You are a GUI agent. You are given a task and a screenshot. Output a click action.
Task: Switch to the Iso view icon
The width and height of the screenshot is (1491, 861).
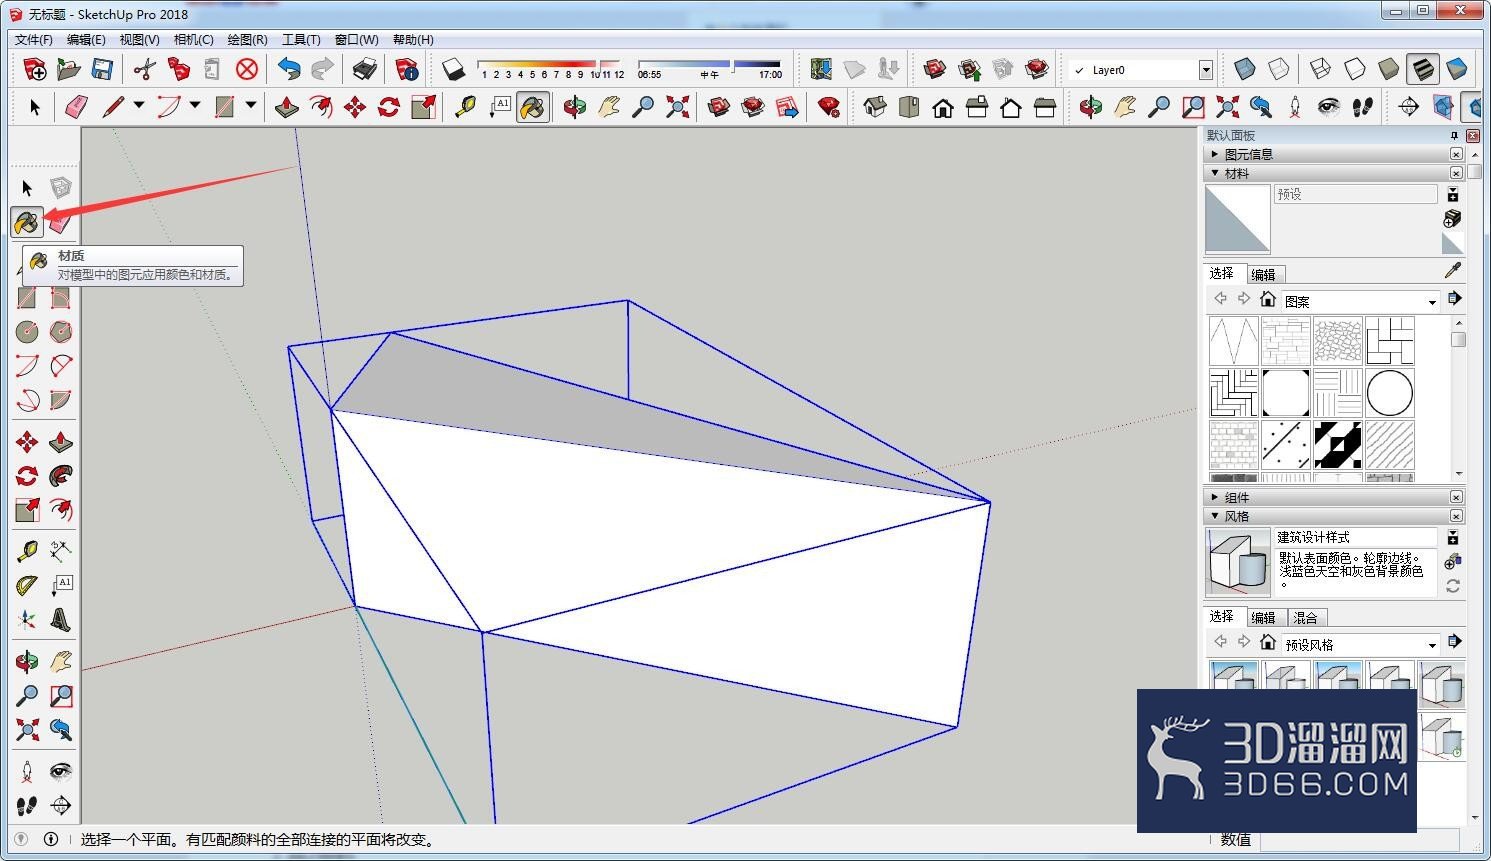(875, 107)
